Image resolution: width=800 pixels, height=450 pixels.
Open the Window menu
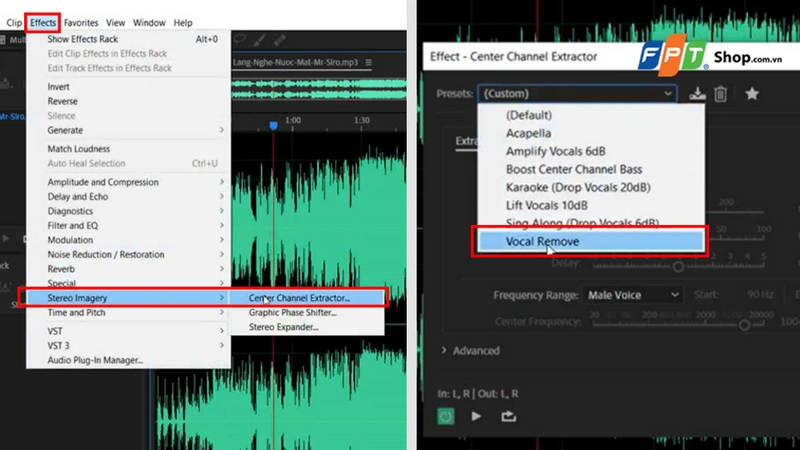[x=149, y=22]
